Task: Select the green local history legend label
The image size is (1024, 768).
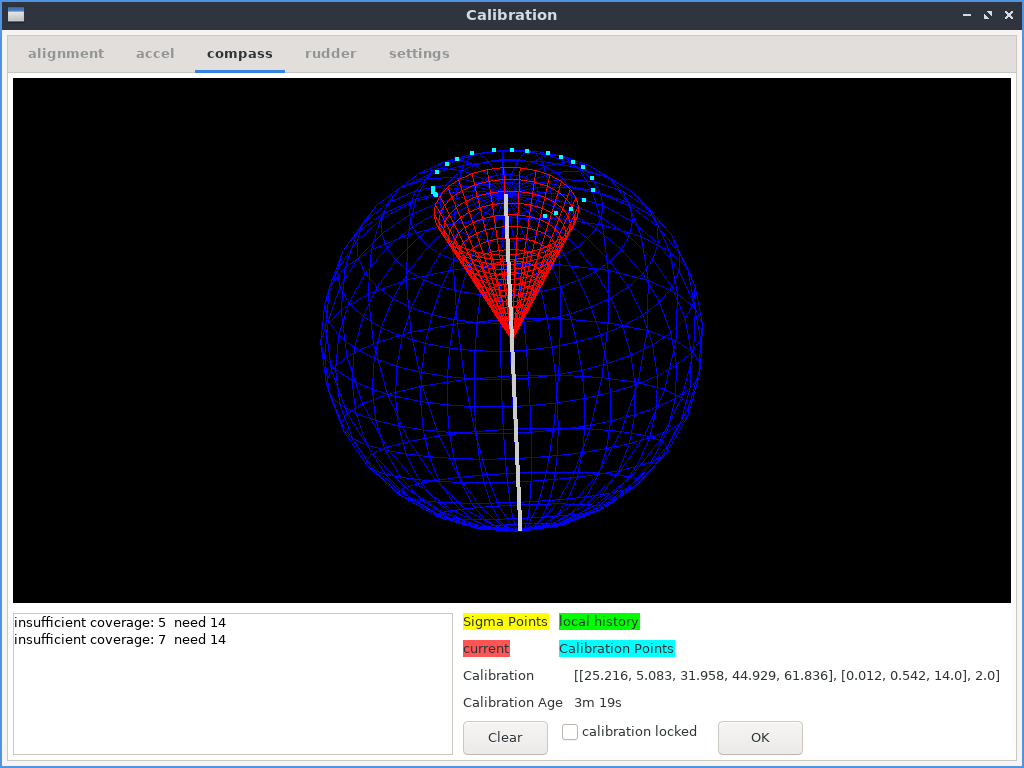Action: coord(599,621)
